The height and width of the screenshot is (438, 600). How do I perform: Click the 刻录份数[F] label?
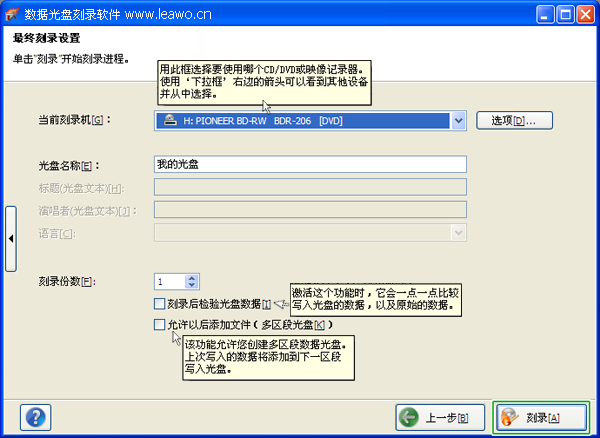67,282
